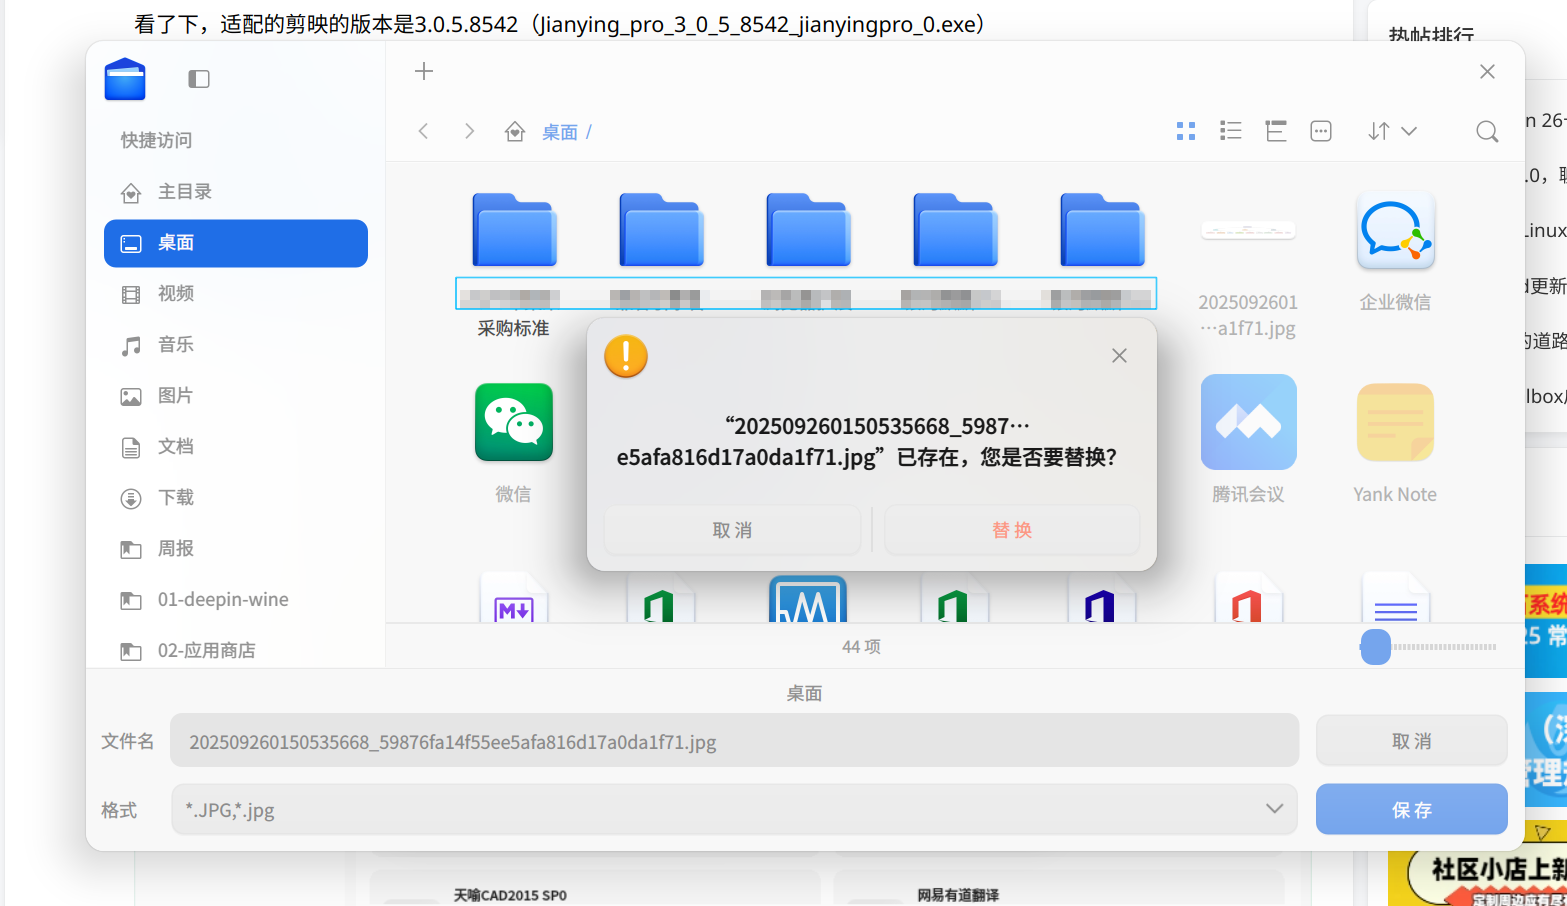1567x906 pixels.
Task: Open the 周报 bookmark folder
Action: click(x=236, y=549)
